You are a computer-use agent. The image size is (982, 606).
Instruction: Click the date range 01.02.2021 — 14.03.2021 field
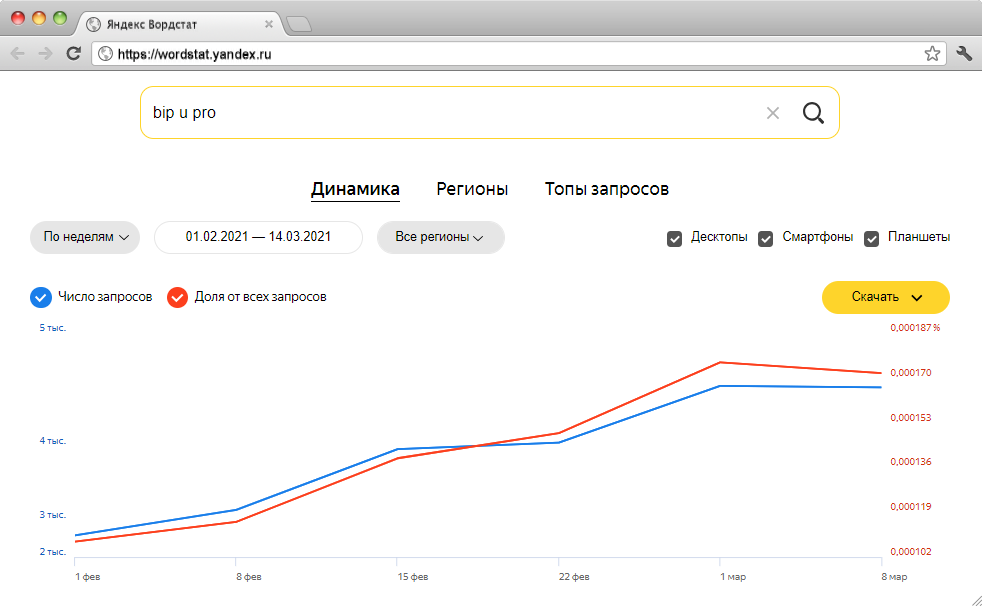[x=258, y=238]
